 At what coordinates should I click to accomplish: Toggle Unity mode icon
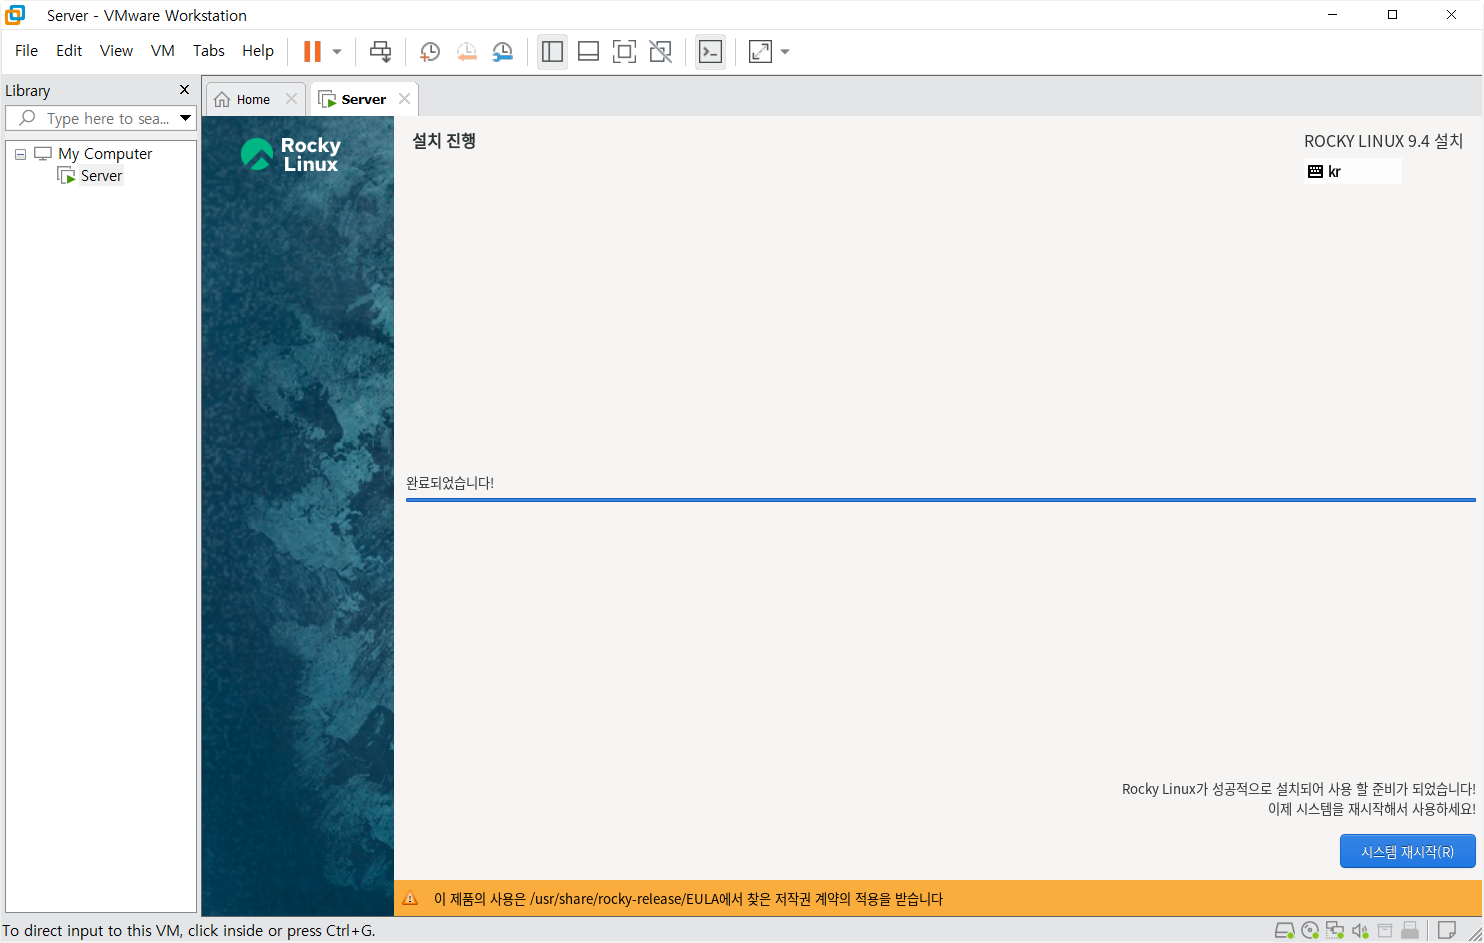[x=660, y=52]
